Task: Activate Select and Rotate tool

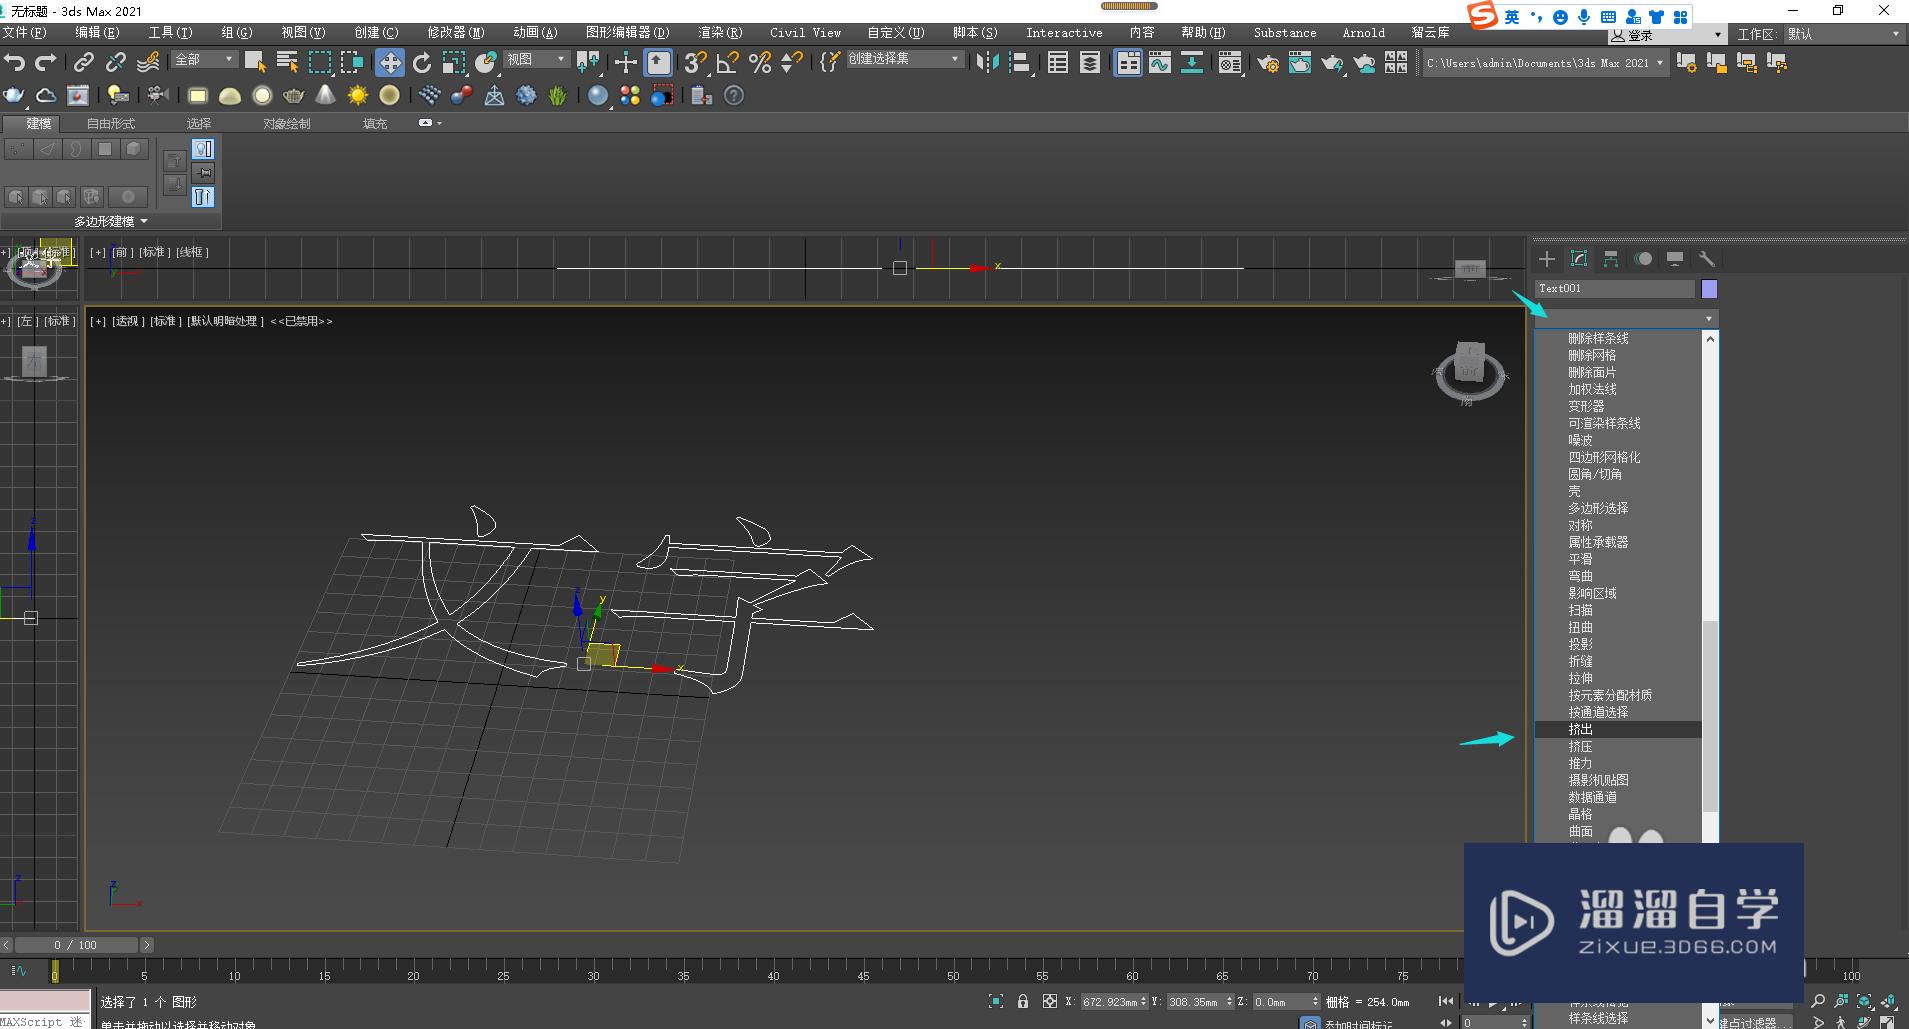Action: 422,62
